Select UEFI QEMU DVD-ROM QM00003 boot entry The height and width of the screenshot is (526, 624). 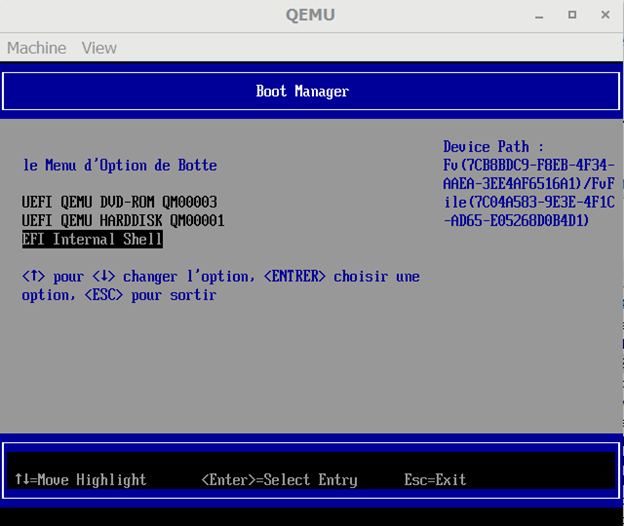click(119, 202)
